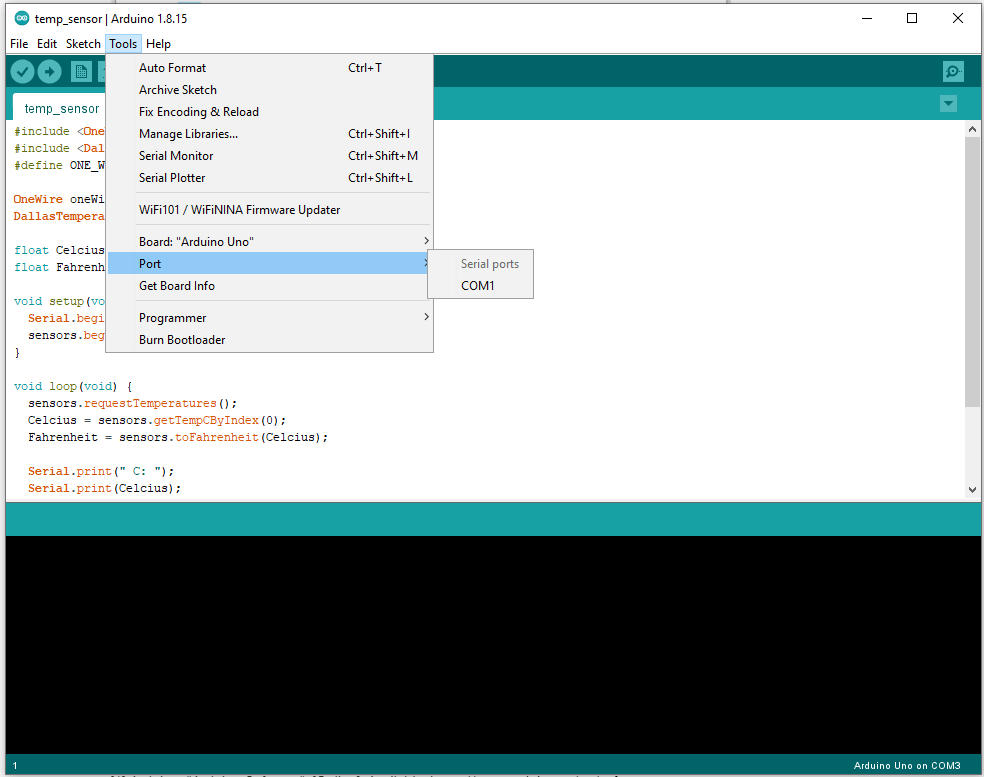The image size is (984, 777).
Task: Open Serial Monitor magnifier icon in toolbar
Action: (x=953, y=72)
